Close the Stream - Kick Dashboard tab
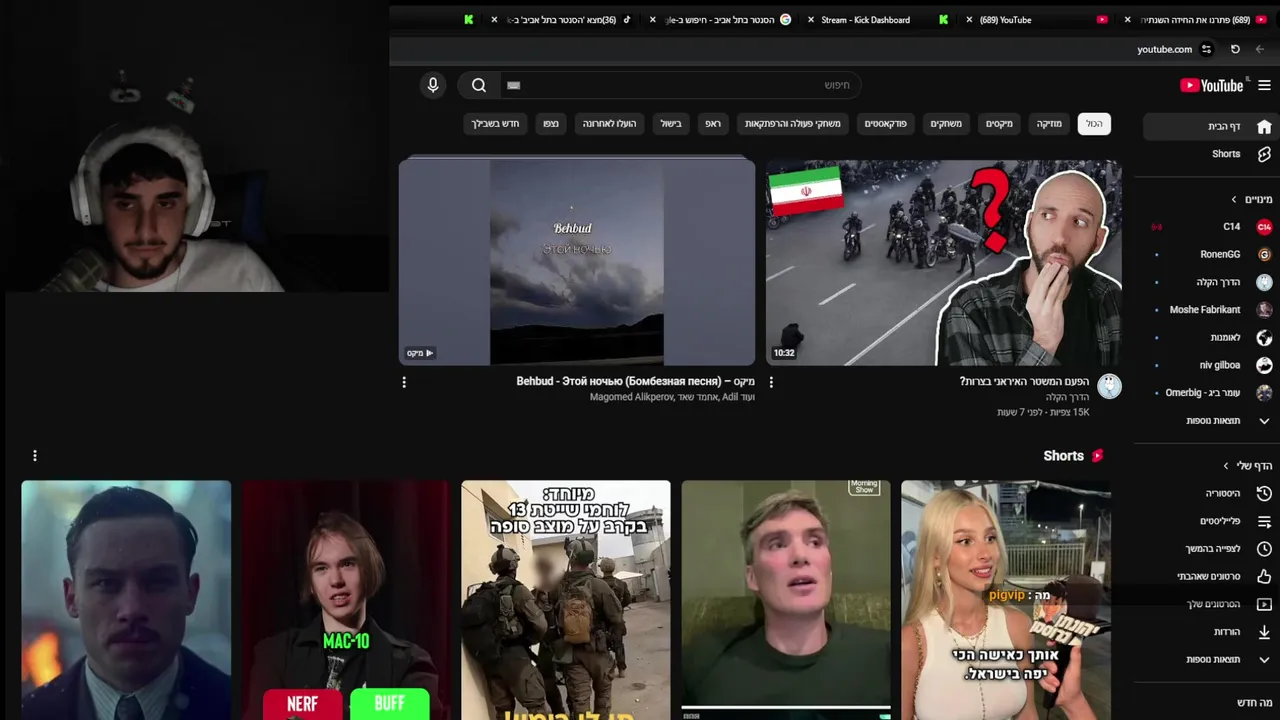Viewport: 1280px width, 720px height. [811, 20]
